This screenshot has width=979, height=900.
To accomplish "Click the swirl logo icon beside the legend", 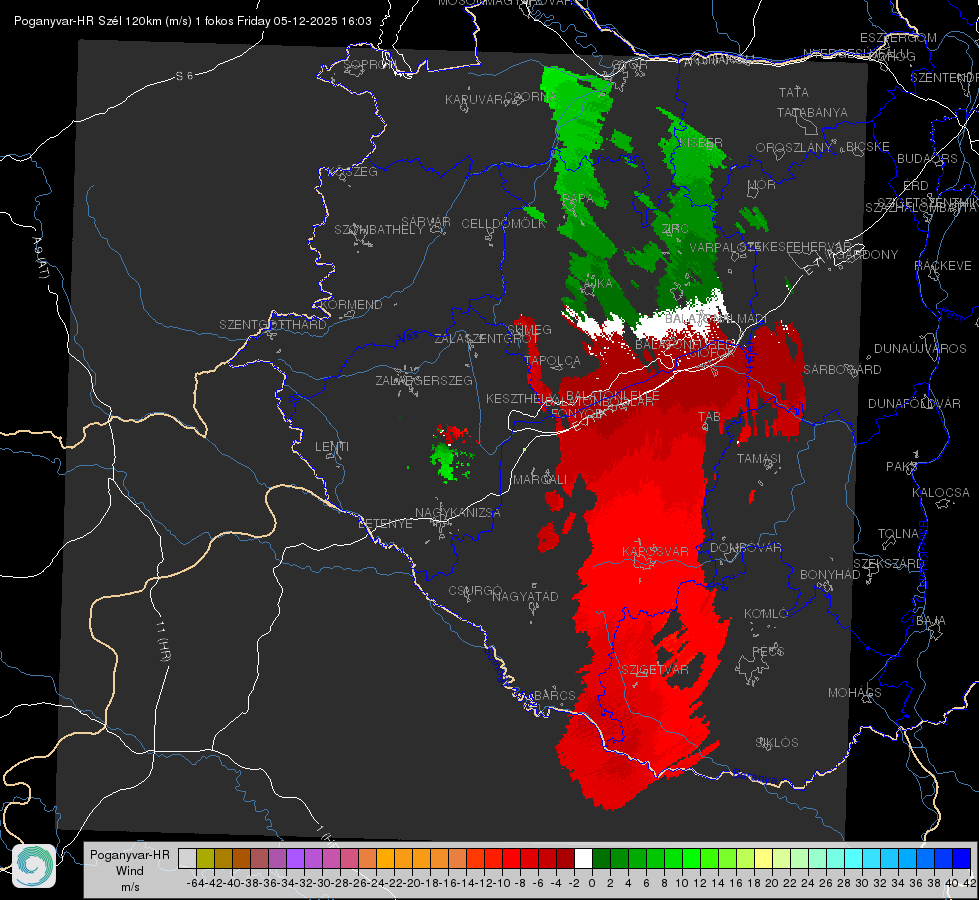I will (x=34, y=866).
